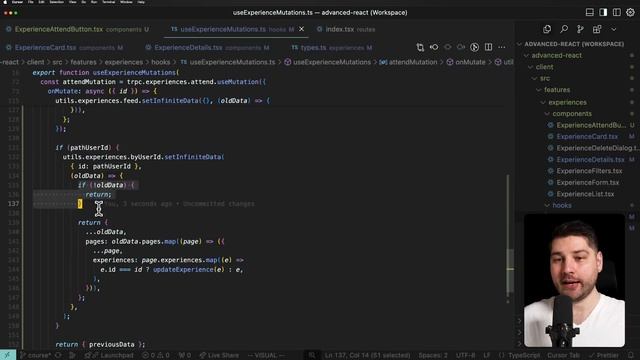Open errors and warnings count in status bar
This screenshot has height=360, width=640.
[156, 355]
